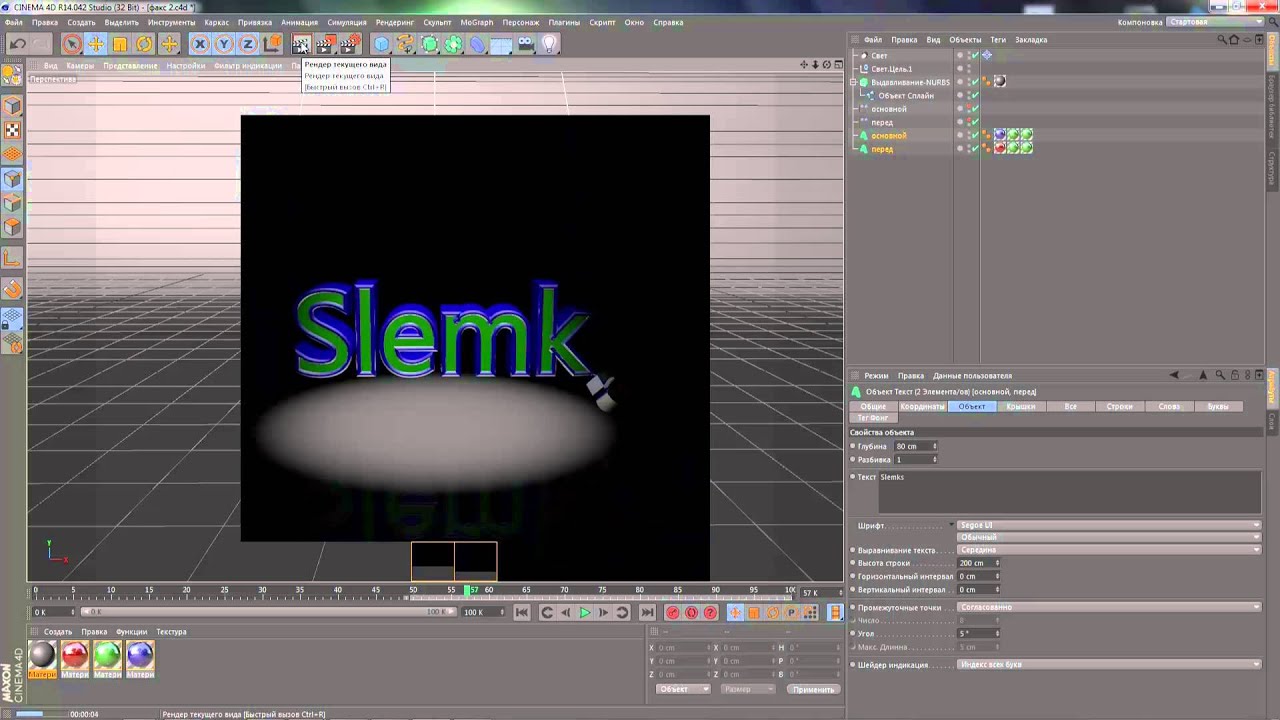The height and width of the screenshot is (720, 1280).
Task: Toggle the coordinate system icon
Action: click(x=272, y=44)
